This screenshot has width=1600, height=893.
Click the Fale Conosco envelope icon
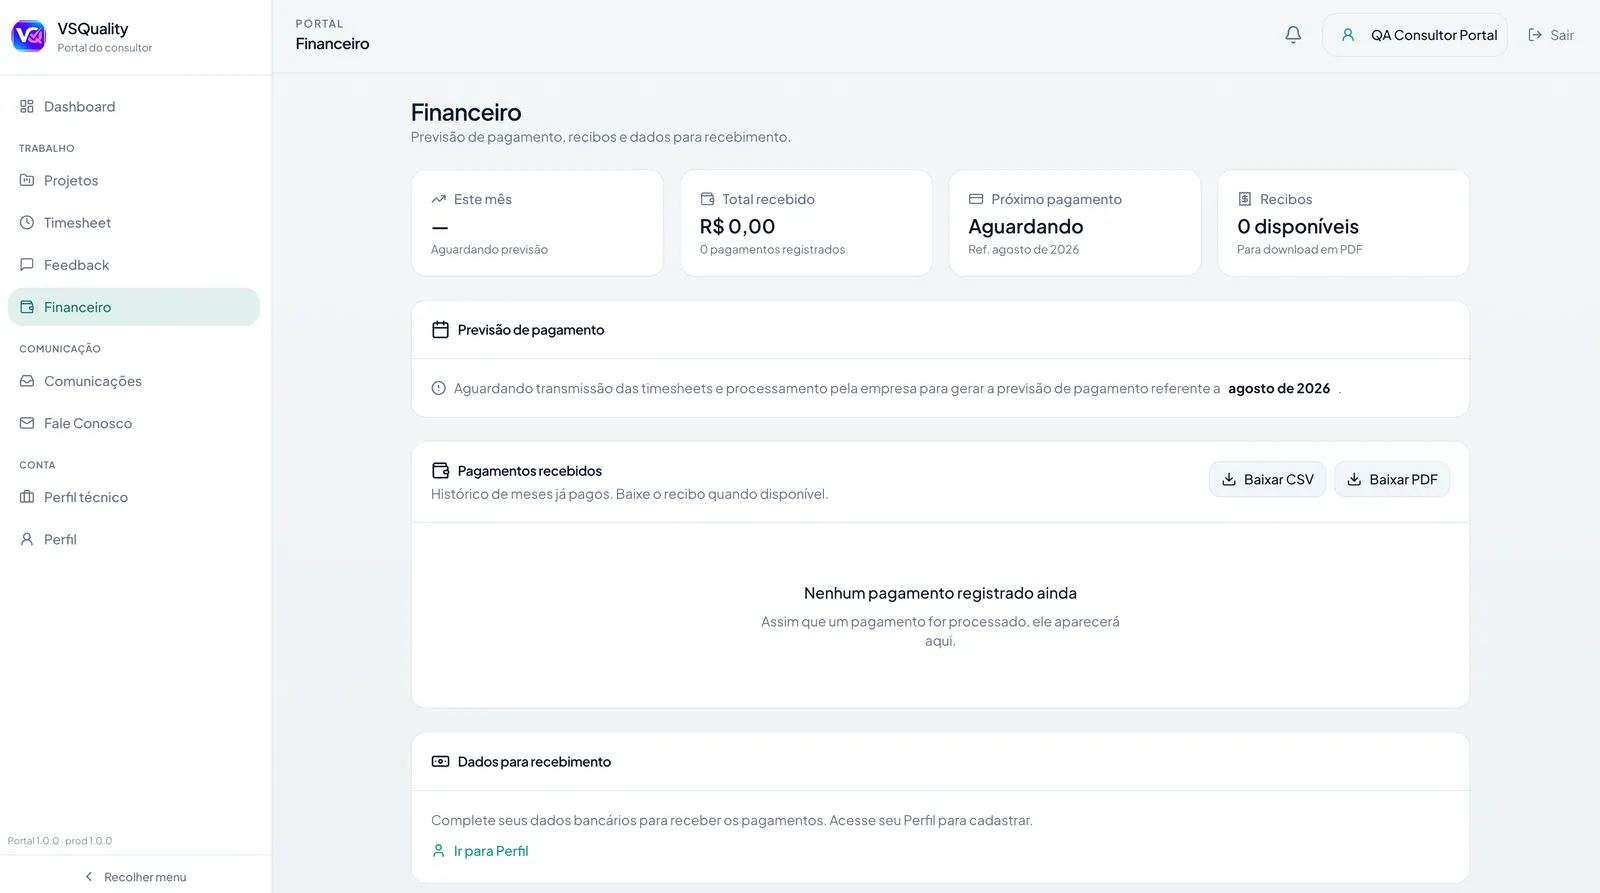27,423
